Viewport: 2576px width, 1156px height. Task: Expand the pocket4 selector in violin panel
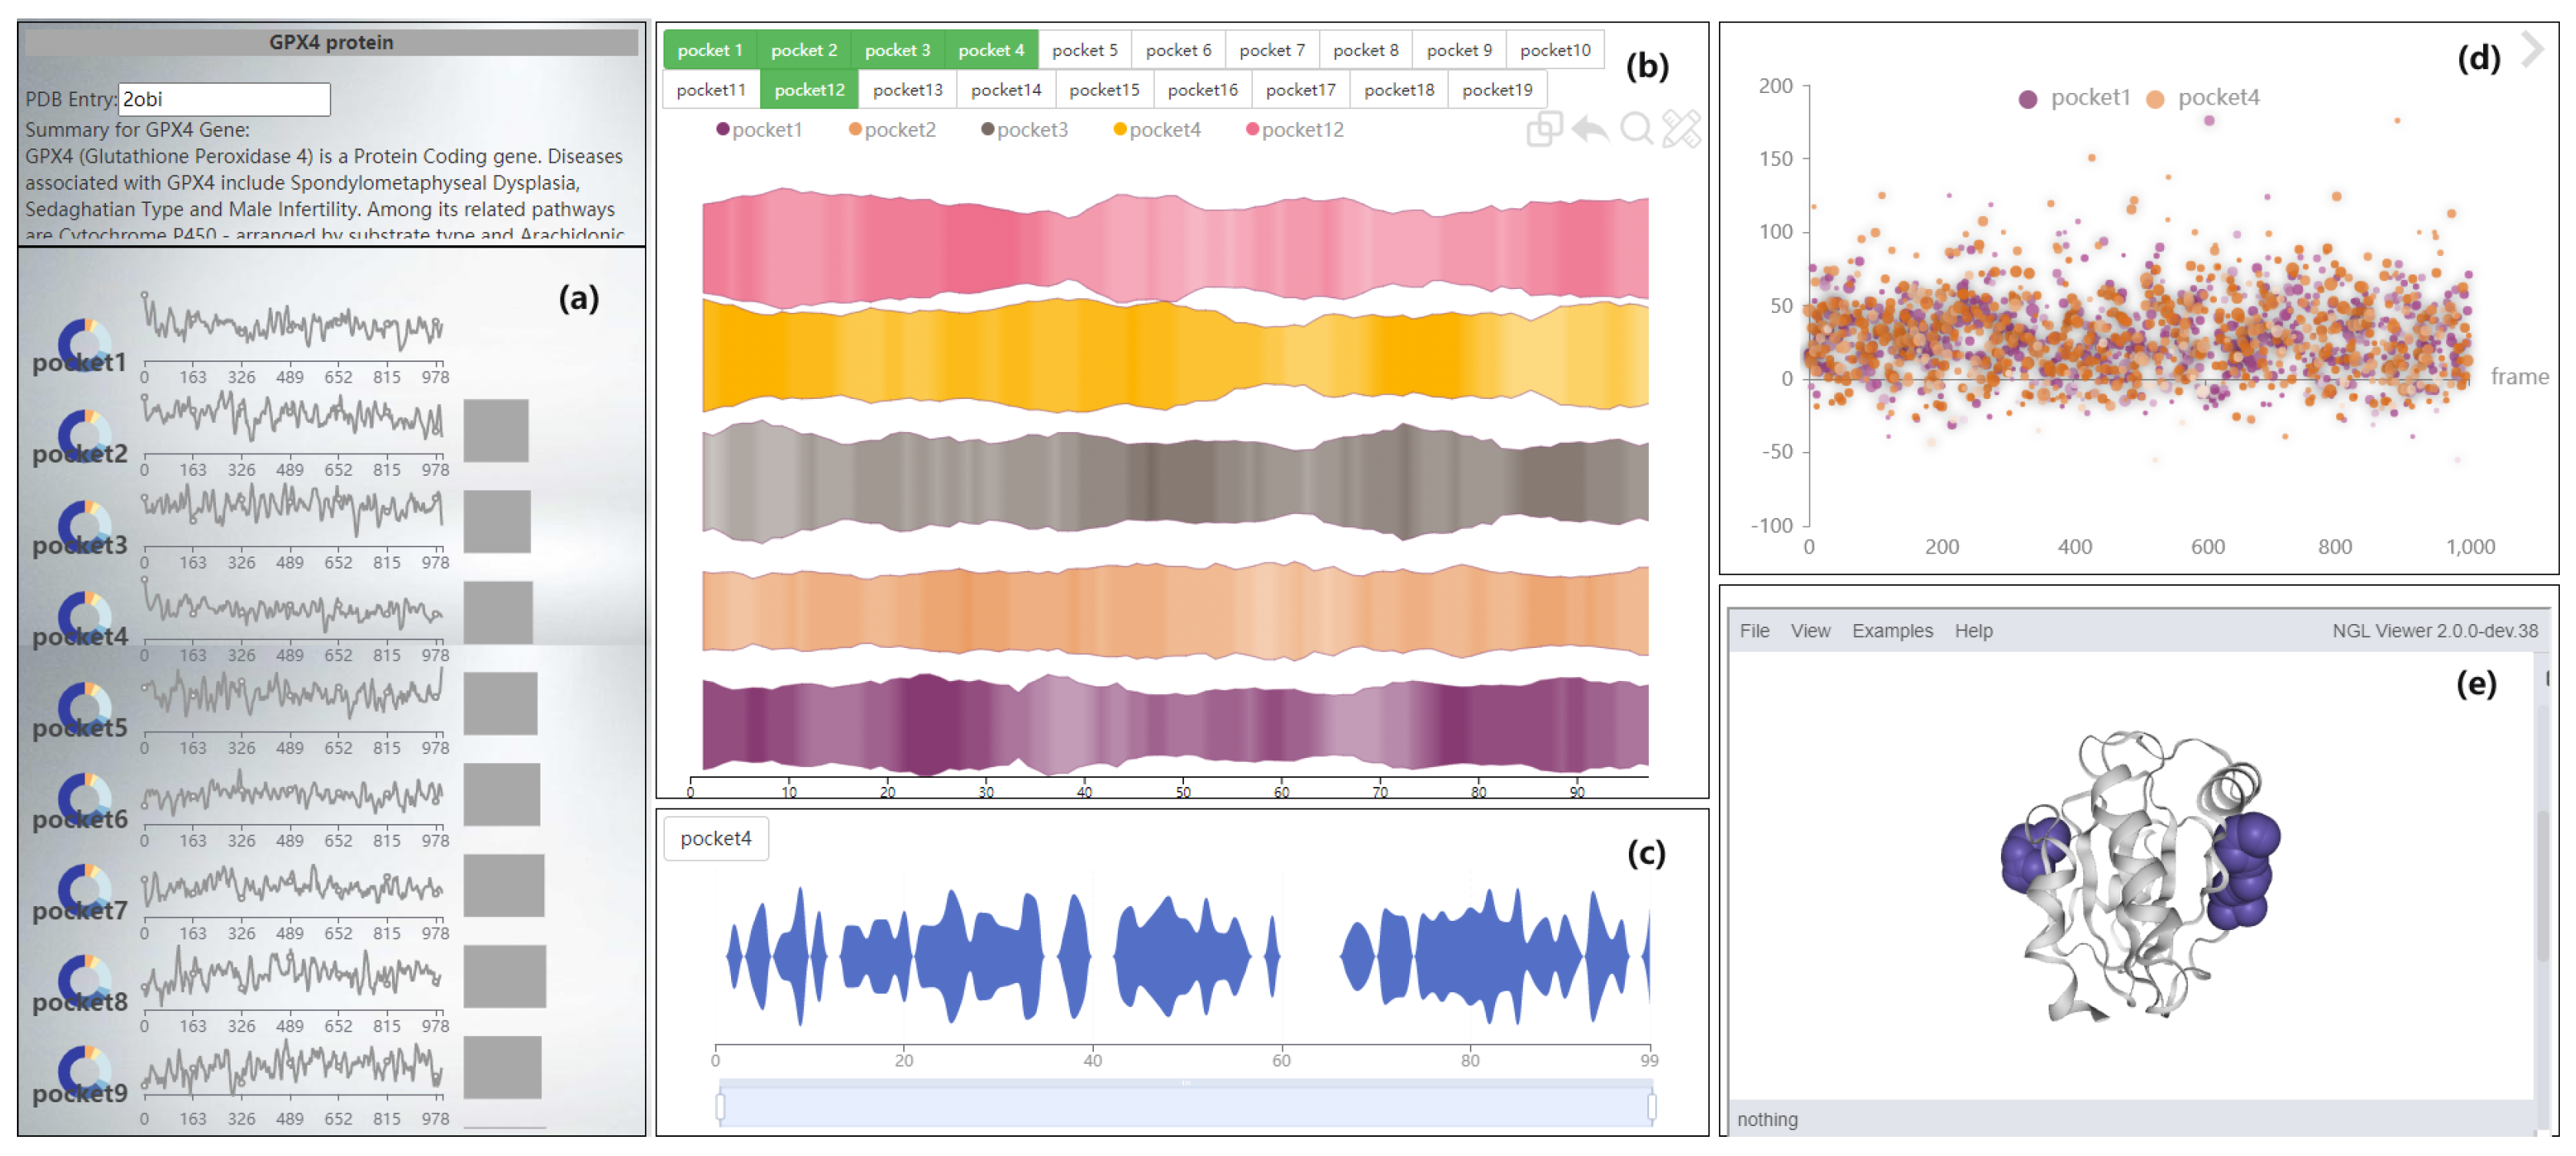[715, 839]
